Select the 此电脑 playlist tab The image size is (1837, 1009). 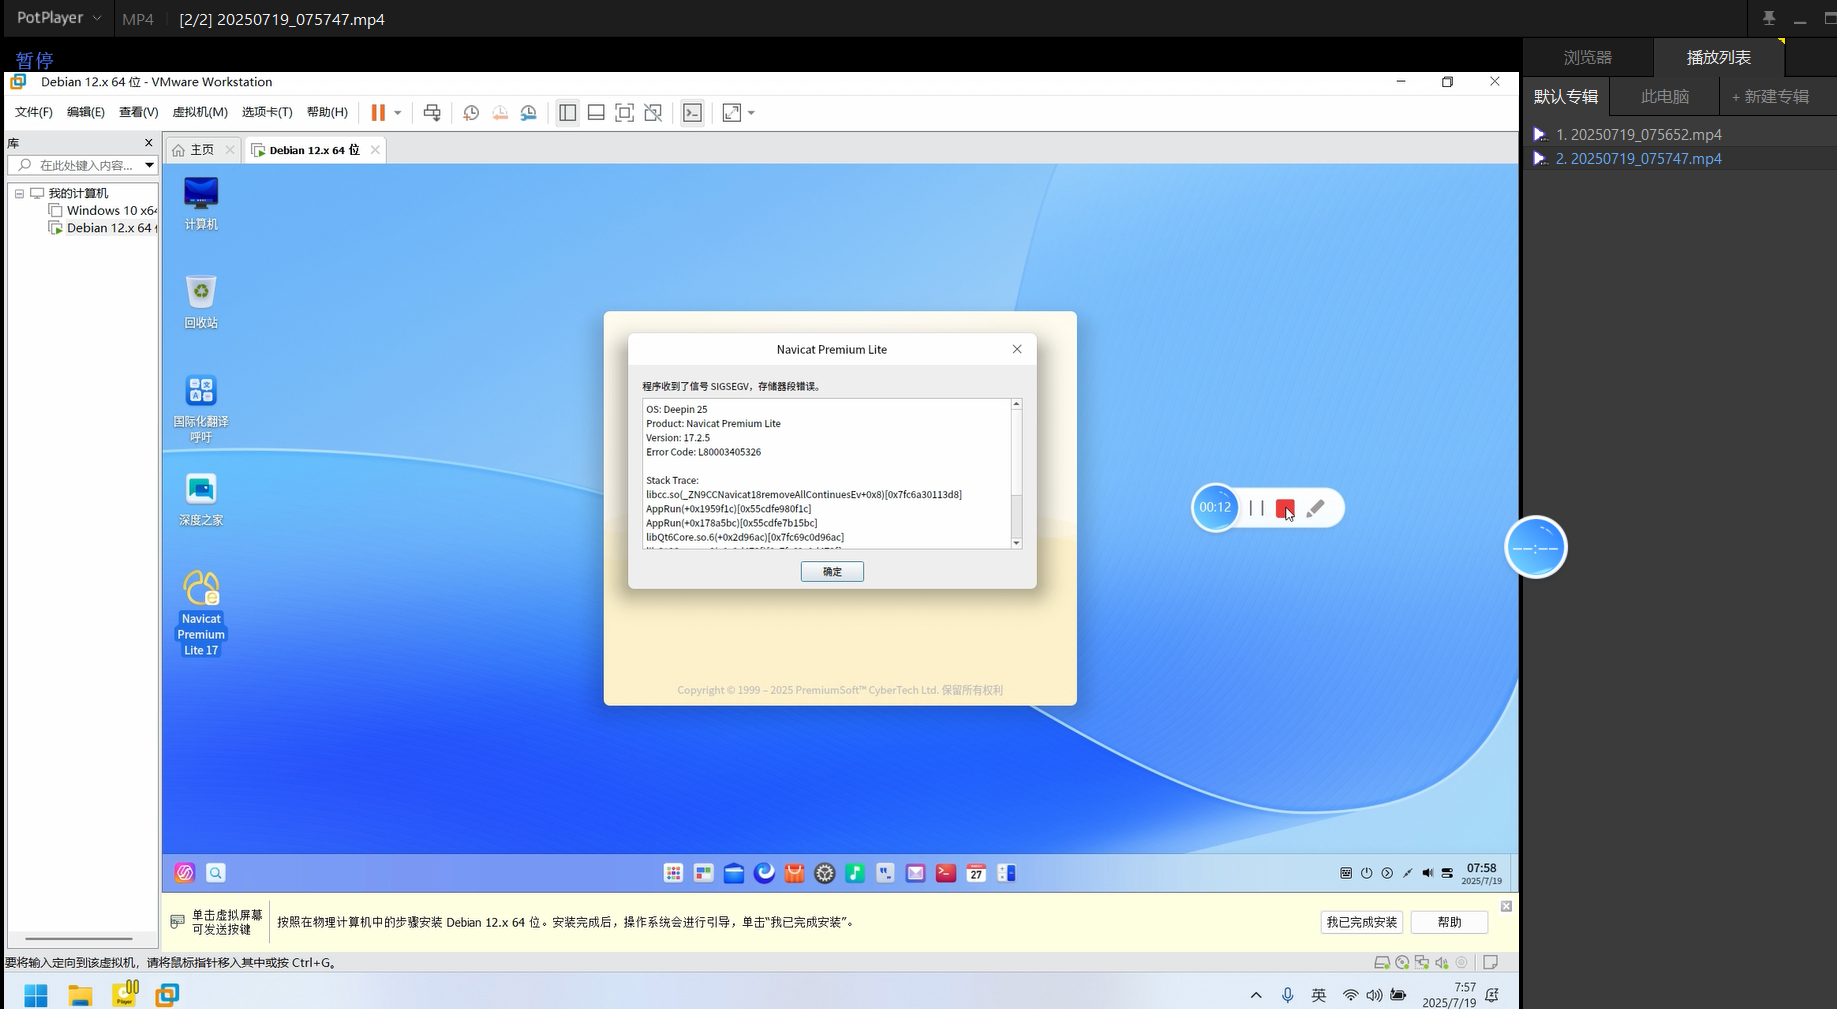[x=1665, y=97]
